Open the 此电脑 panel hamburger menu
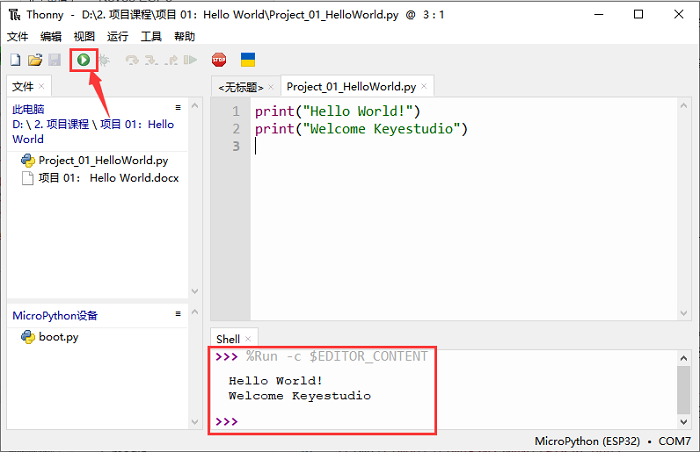This screenshot has height=452, width=700. [x=178, y=107]
